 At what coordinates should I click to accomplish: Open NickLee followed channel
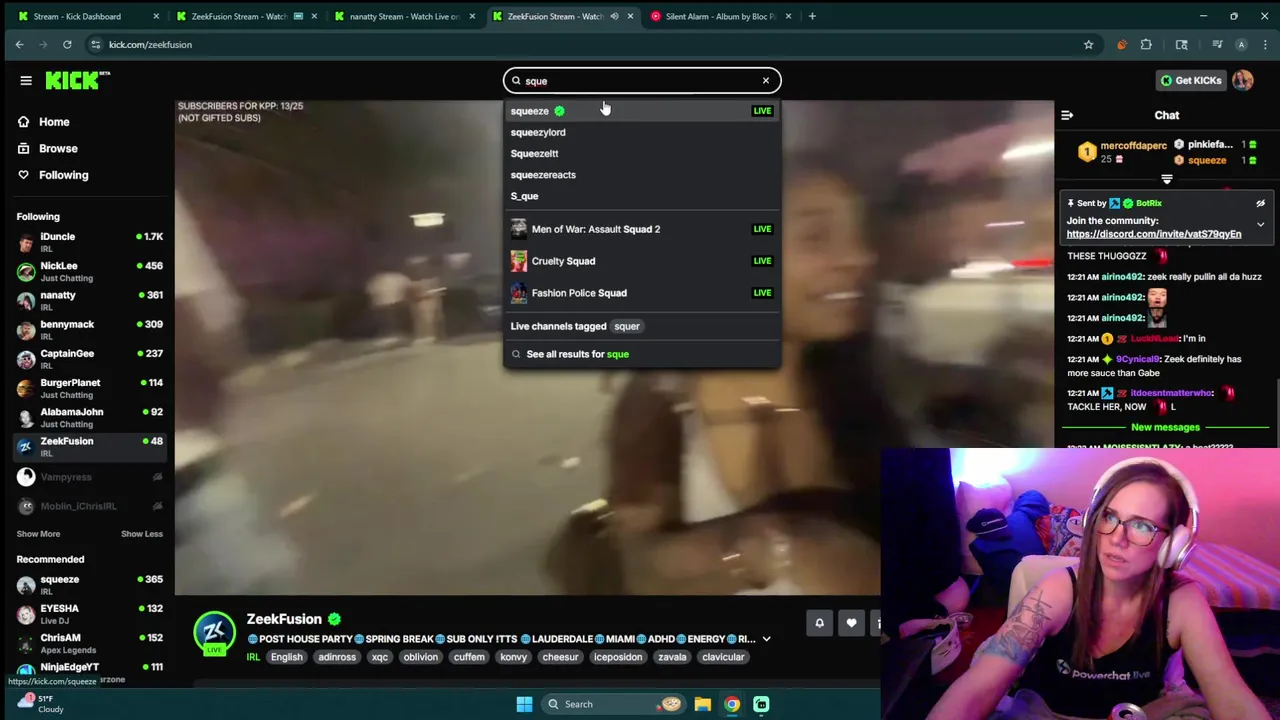88,271
